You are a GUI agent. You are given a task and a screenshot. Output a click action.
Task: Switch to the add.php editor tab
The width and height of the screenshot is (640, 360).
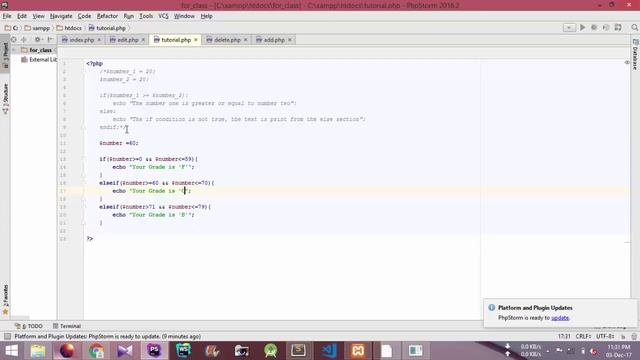click(274, 40)
